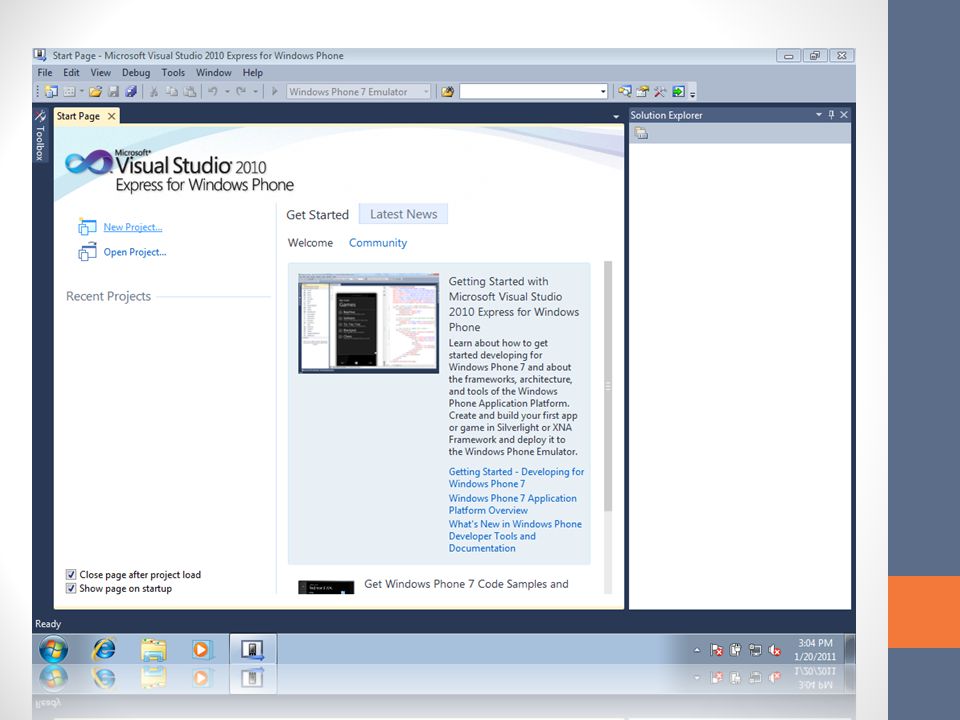
Task: Uncheck Show page on startup
Action: [x=71, y=588]
